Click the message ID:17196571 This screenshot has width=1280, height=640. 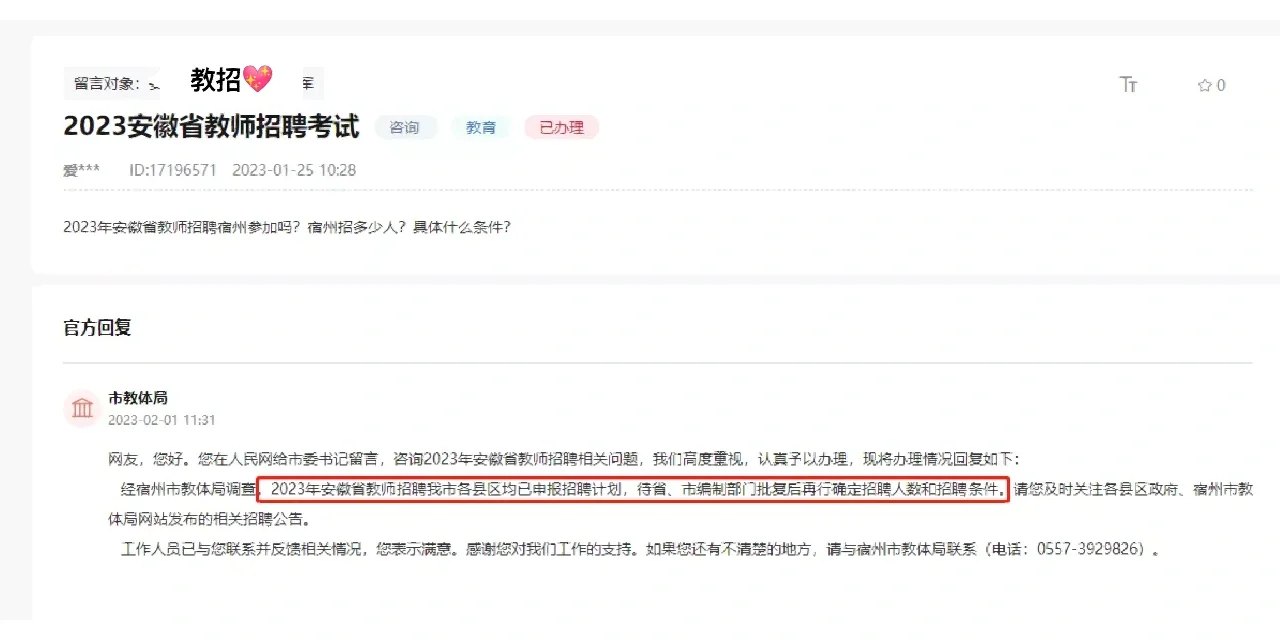[172, 170]
